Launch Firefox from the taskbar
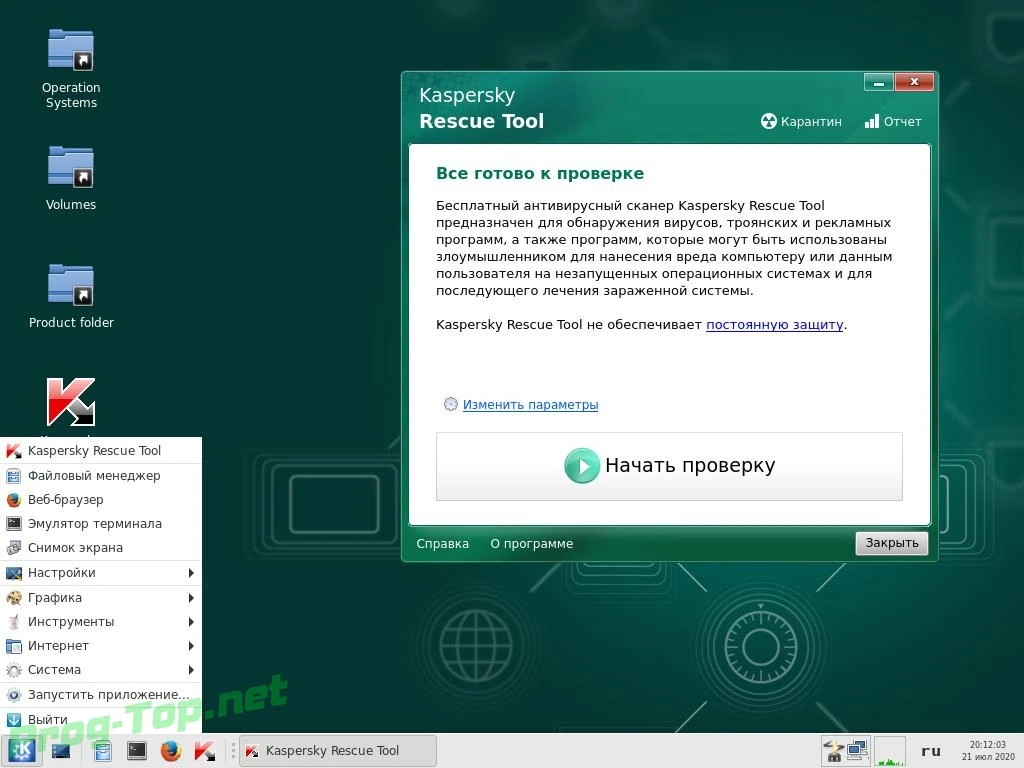Screen dimensions: 1024x768 [171, 751]
